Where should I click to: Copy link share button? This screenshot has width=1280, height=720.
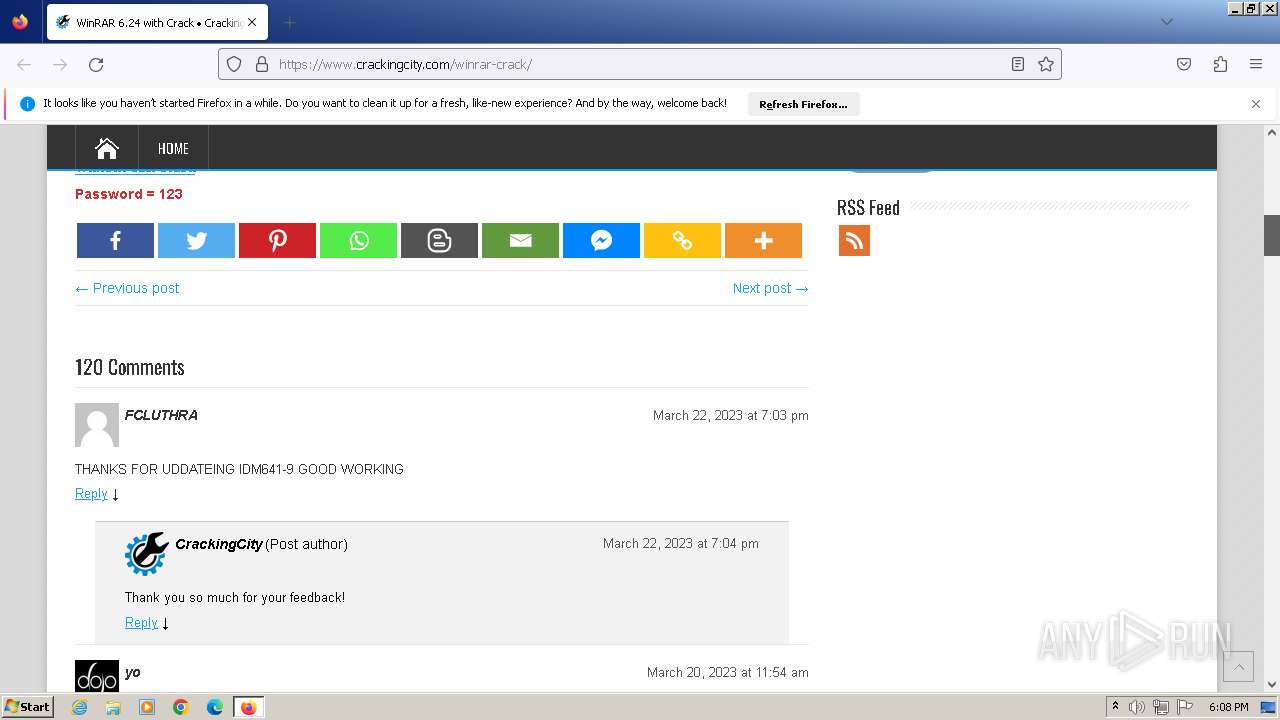682,240
